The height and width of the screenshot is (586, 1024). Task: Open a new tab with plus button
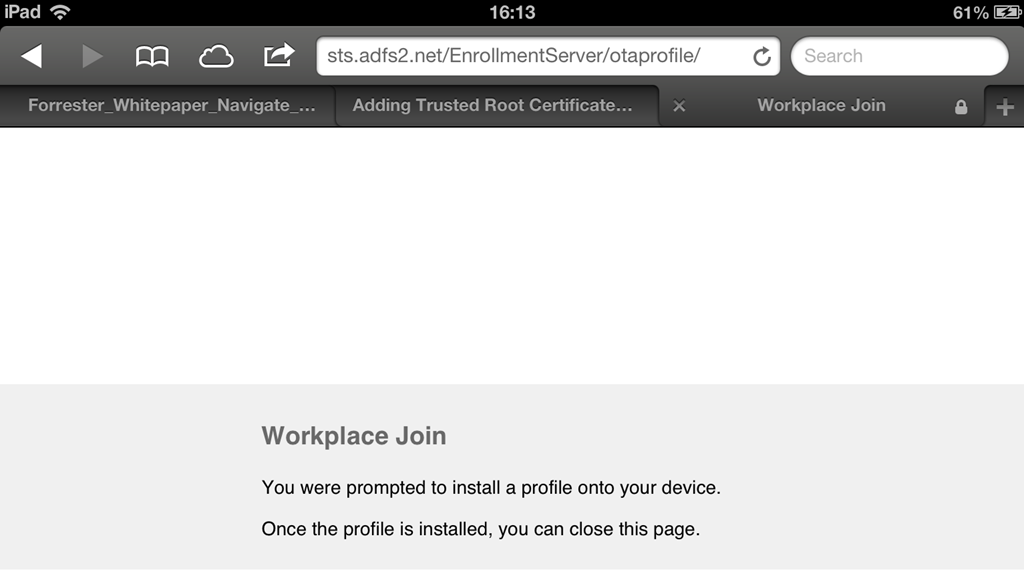coord(1006,107)
